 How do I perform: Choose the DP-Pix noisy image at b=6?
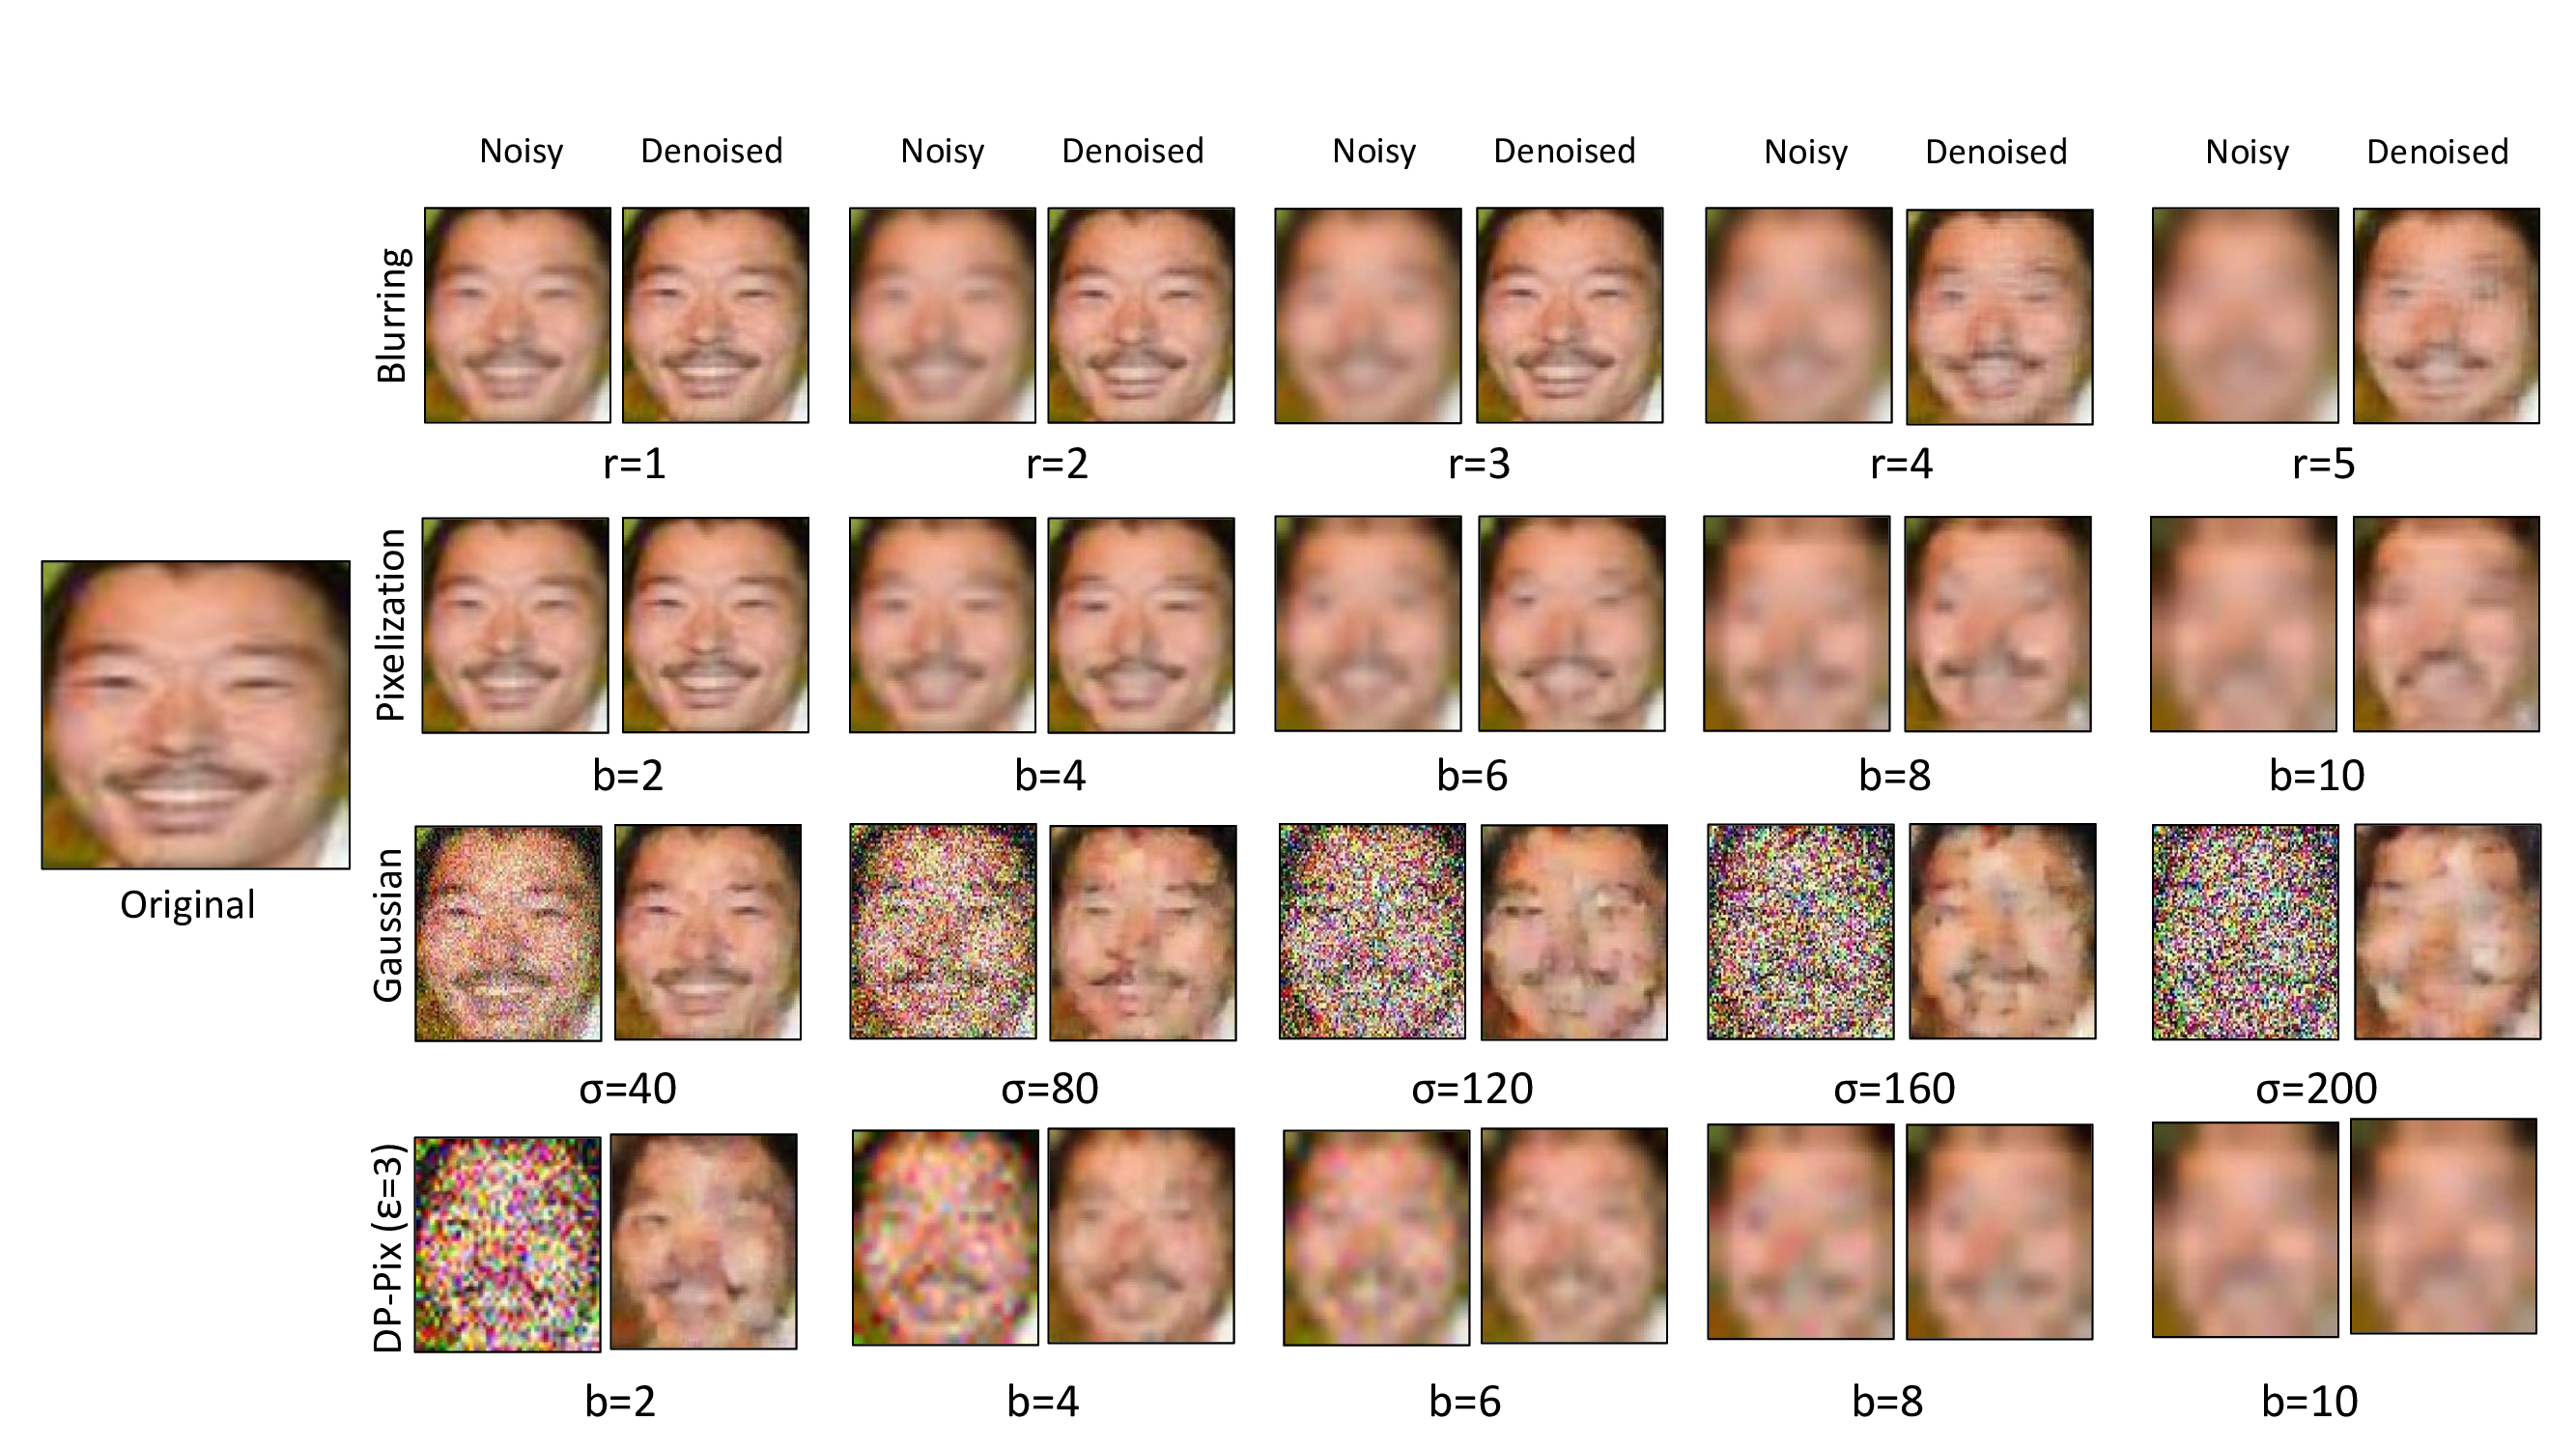pos(1377,1238)
